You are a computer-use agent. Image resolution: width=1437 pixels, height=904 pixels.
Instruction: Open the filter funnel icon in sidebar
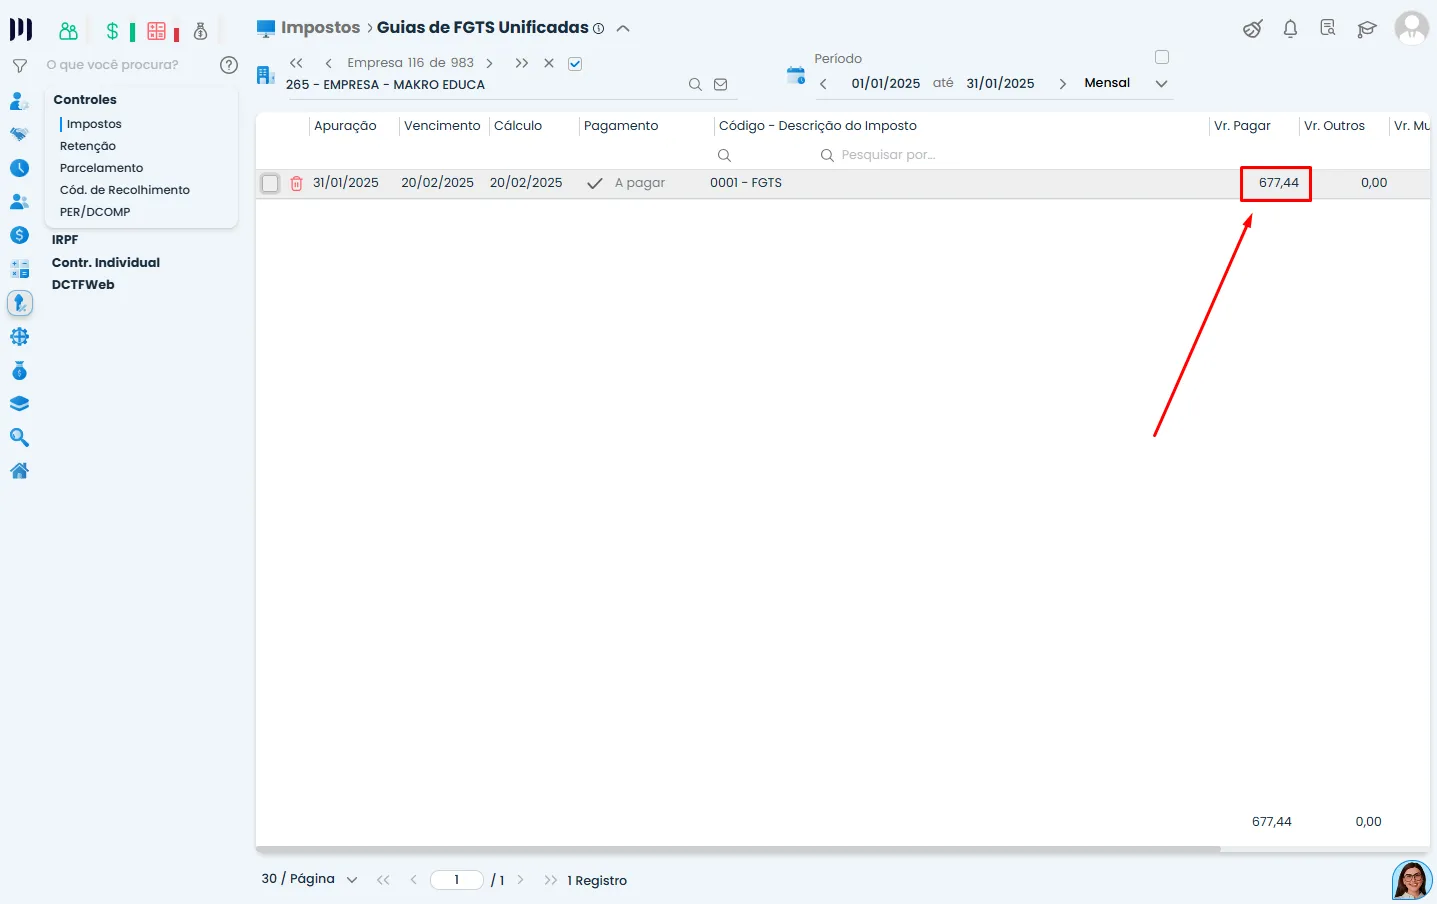tap(19, 66)
